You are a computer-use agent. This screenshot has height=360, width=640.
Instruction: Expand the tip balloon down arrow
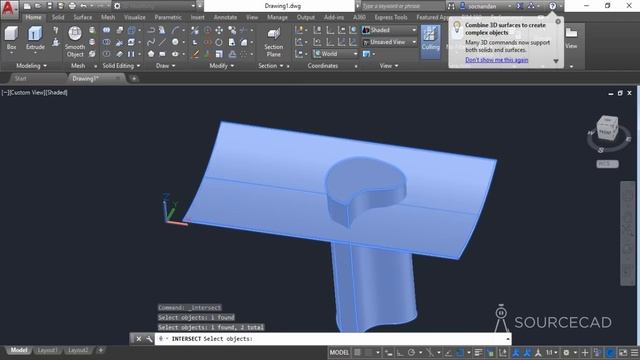coord(556,61)
